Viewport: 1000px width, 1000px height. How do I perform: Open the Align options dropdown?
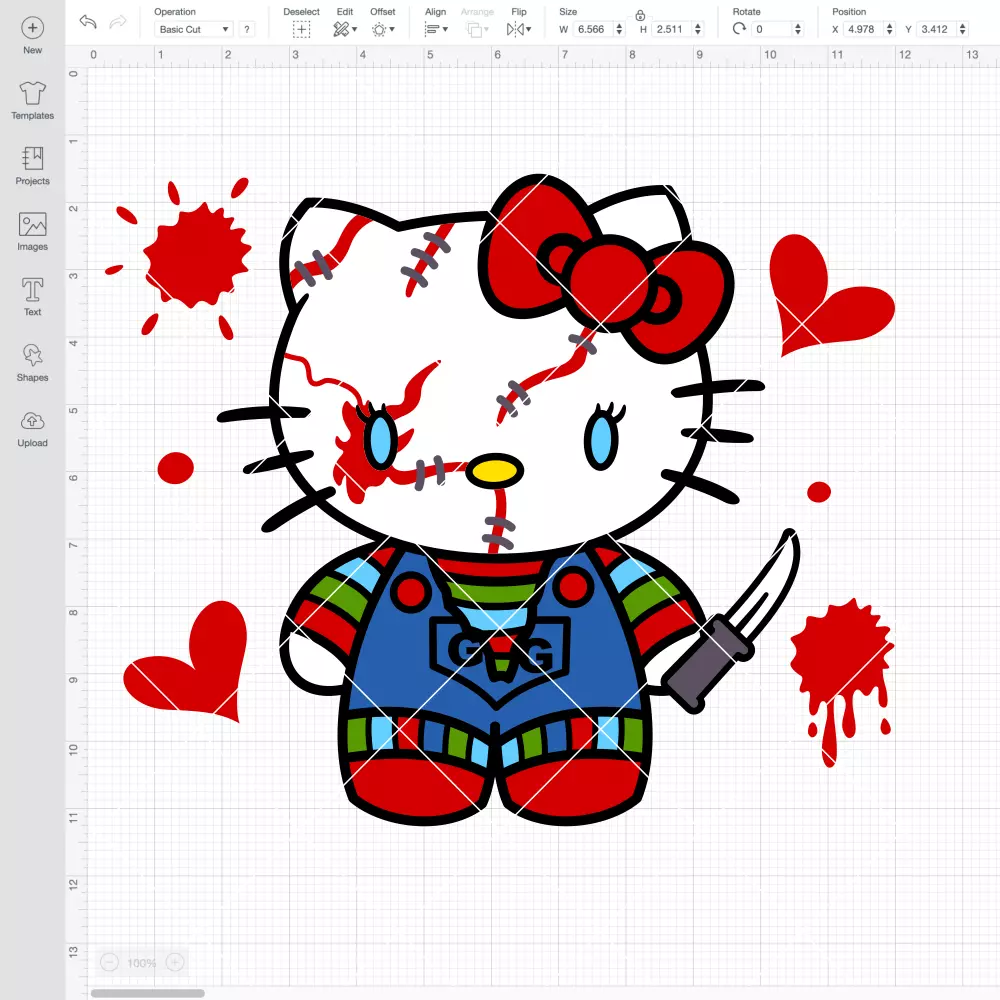(436, 29)
